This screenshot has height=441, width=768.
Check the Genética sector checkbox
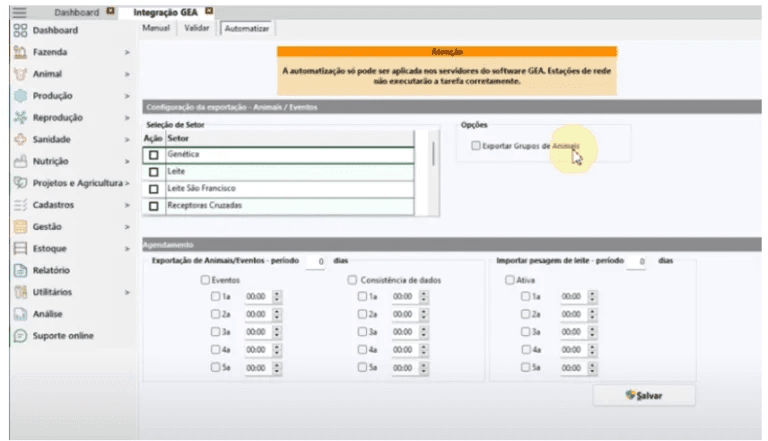[154, 155]
